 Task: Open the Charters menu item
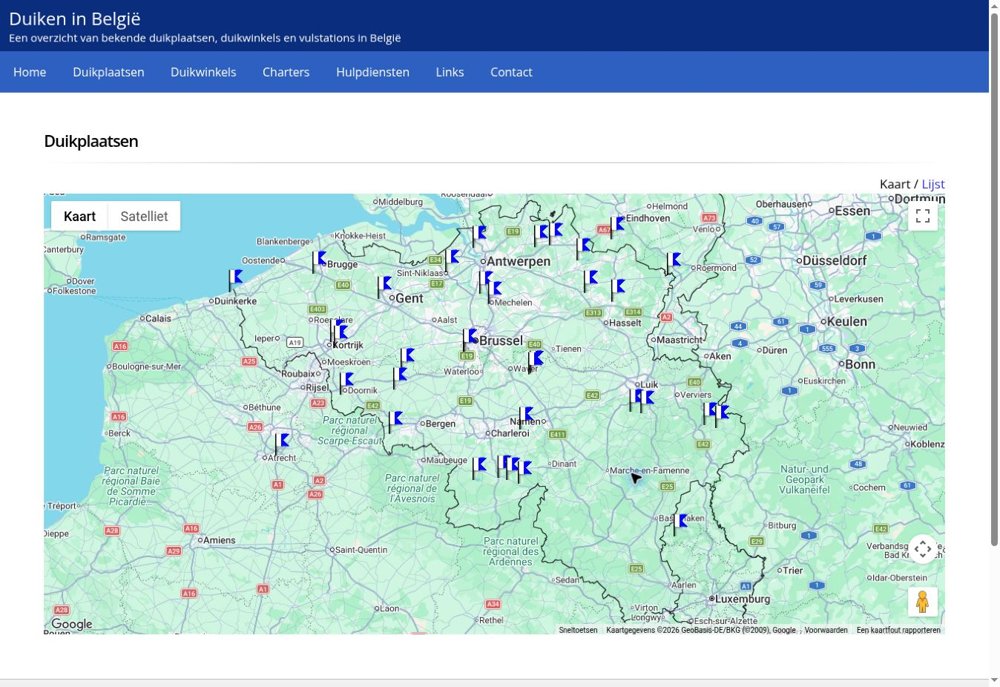(x=286, y=72)
